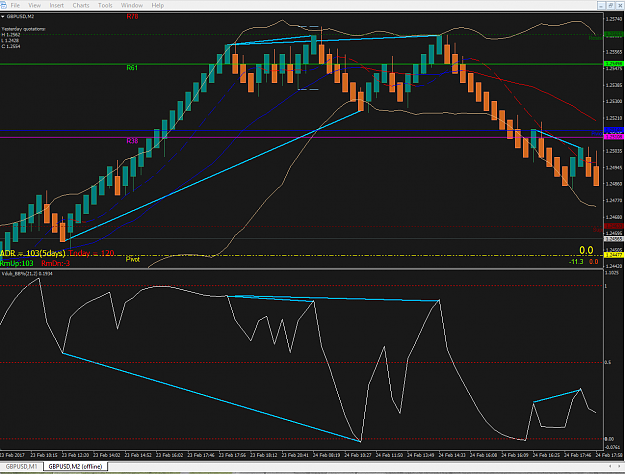Click the R78 level label
This screenshot has width=625, height=474.
pyautogui.click(x=132, y=17)
